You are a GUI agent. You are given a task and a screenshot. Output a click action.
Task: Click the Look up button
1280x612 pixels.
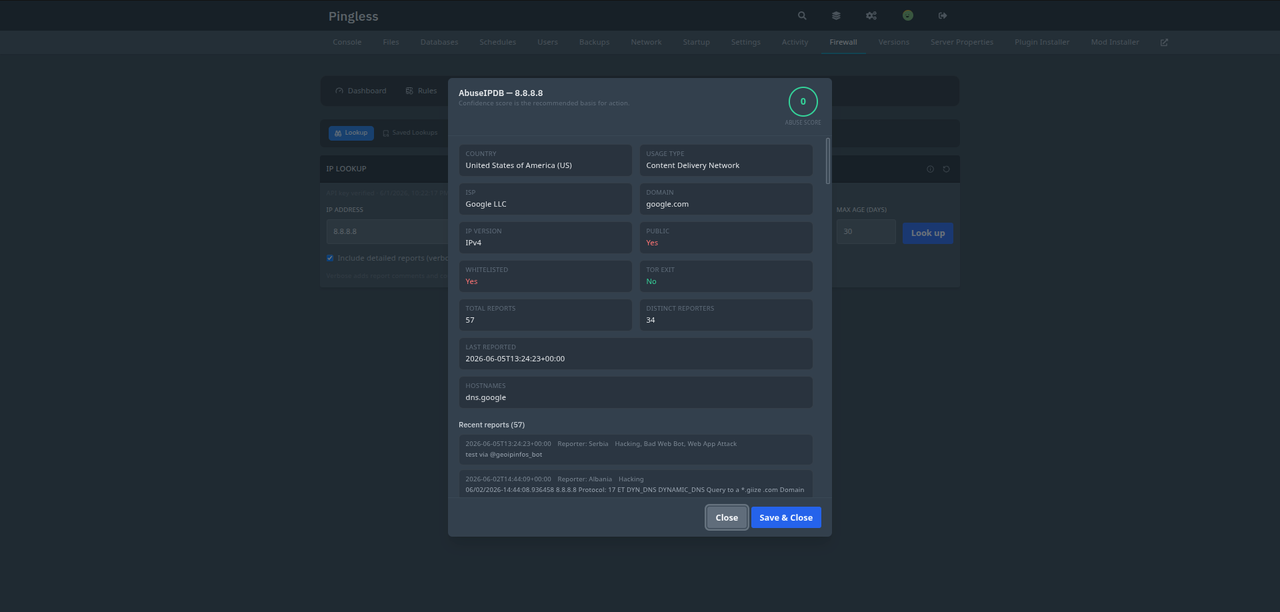coord(928,233)
